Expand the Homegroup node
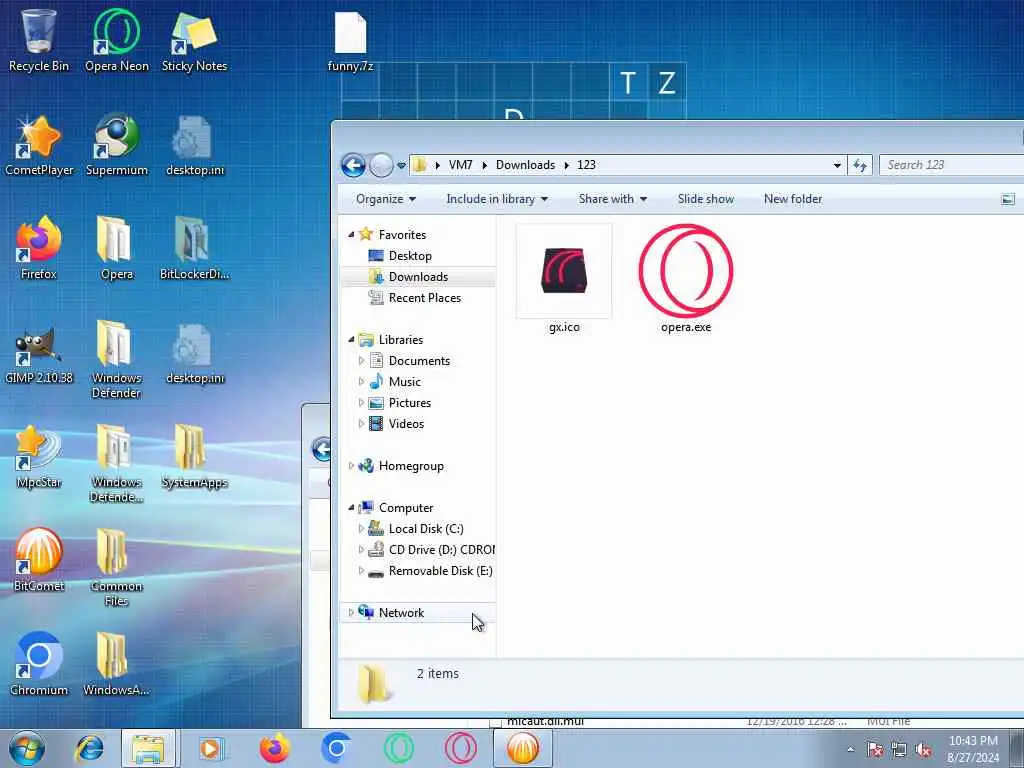This screenshot has height=768, width=1024. [351, 466]
